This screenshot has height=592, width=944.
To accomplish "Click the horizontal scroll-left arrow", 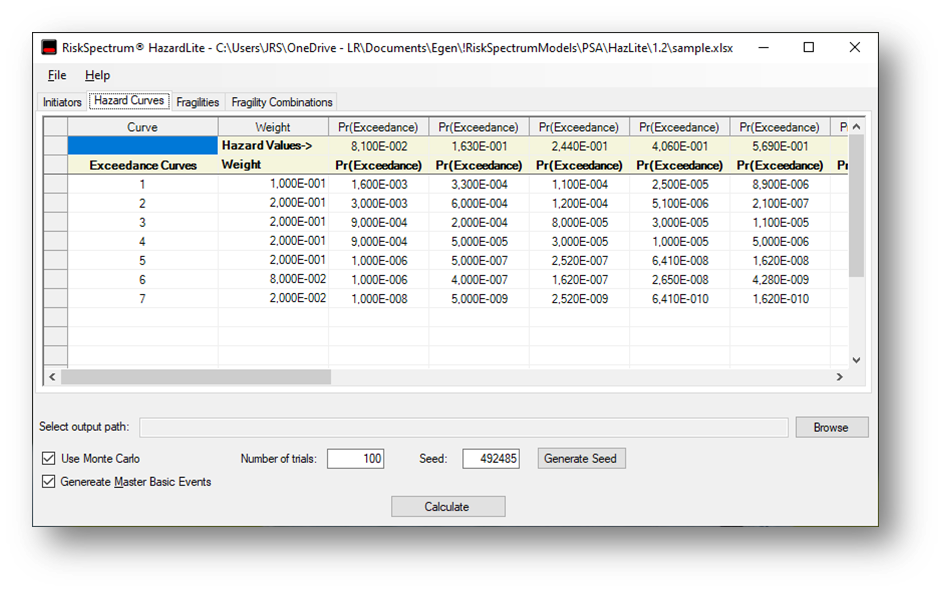I will coord(52,377).
